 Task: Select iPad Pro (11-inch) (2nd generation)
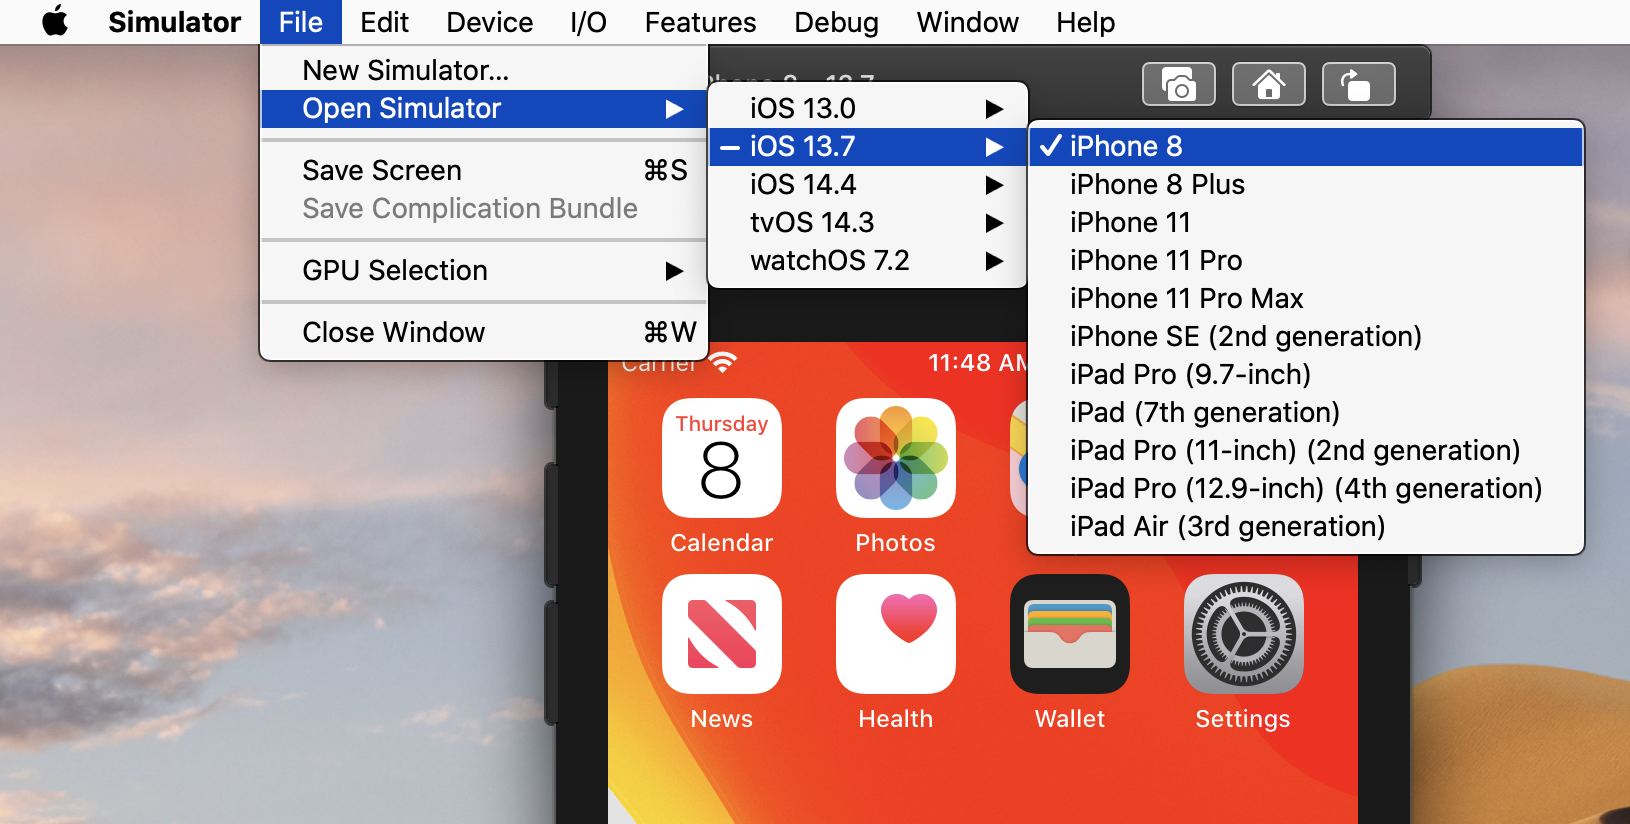(x=1306, y=450)
